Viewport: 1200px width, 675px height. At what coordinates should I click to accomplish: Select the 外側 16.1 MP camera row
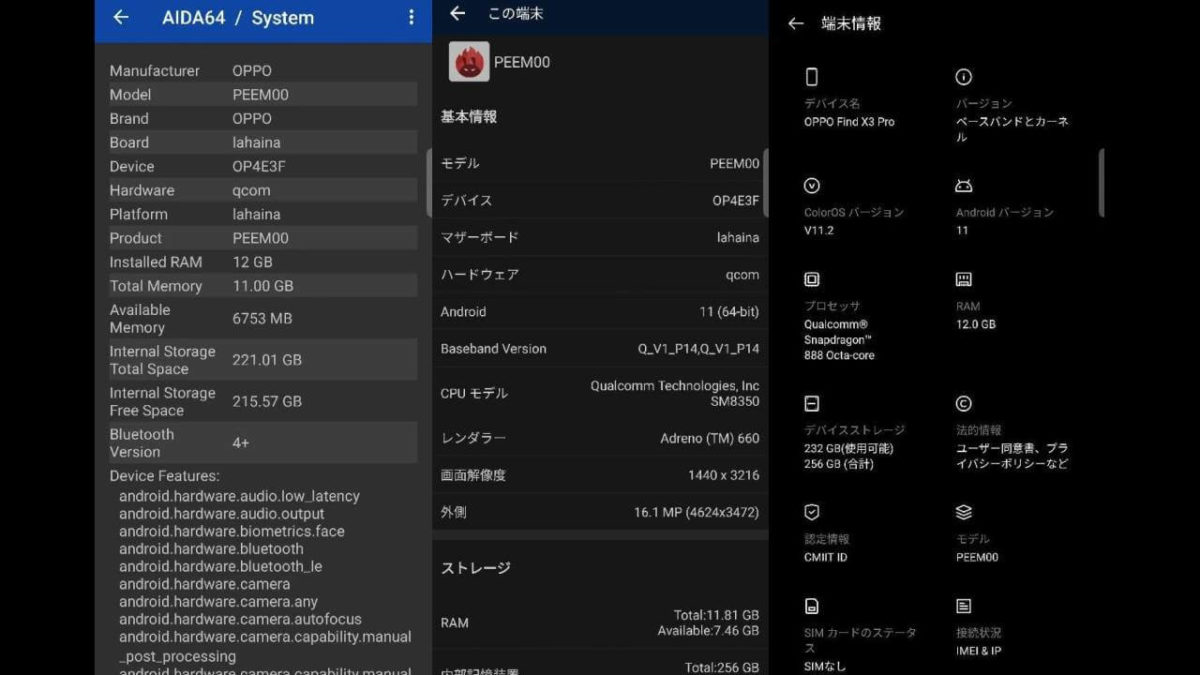[x=600, y=512]
